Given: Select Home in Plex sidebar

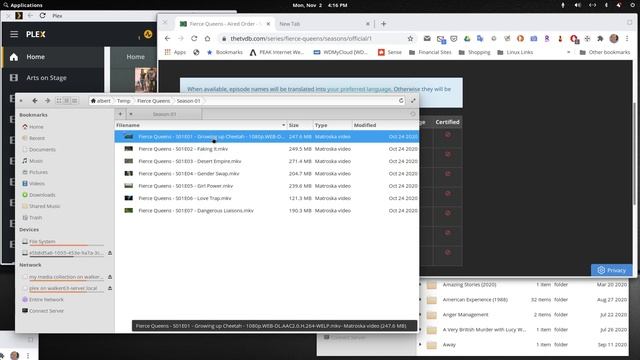Looking at the screenshot, I should pyautogui.click(x=53, y=57).
